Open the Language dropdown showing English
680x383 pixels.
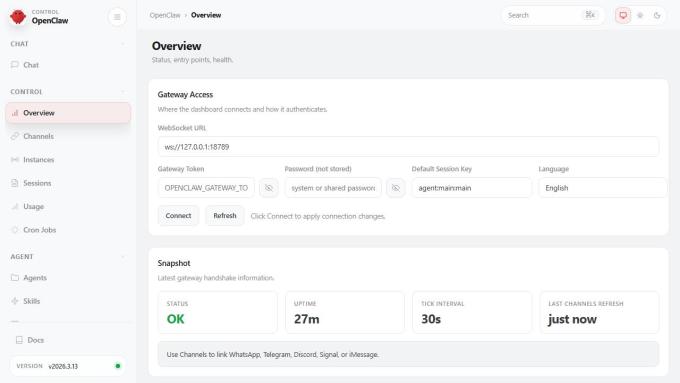[x=602, y=188]
